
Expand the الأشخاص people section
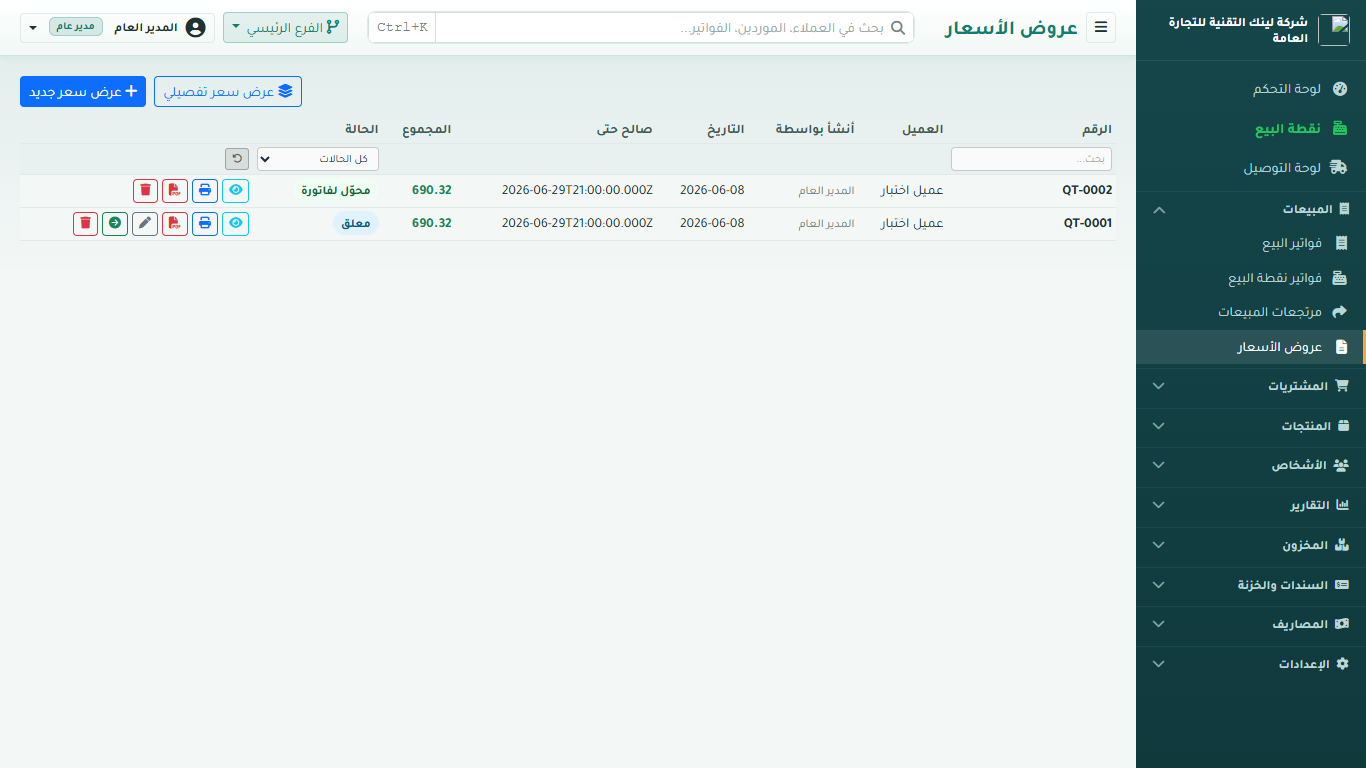[1251, 465]
